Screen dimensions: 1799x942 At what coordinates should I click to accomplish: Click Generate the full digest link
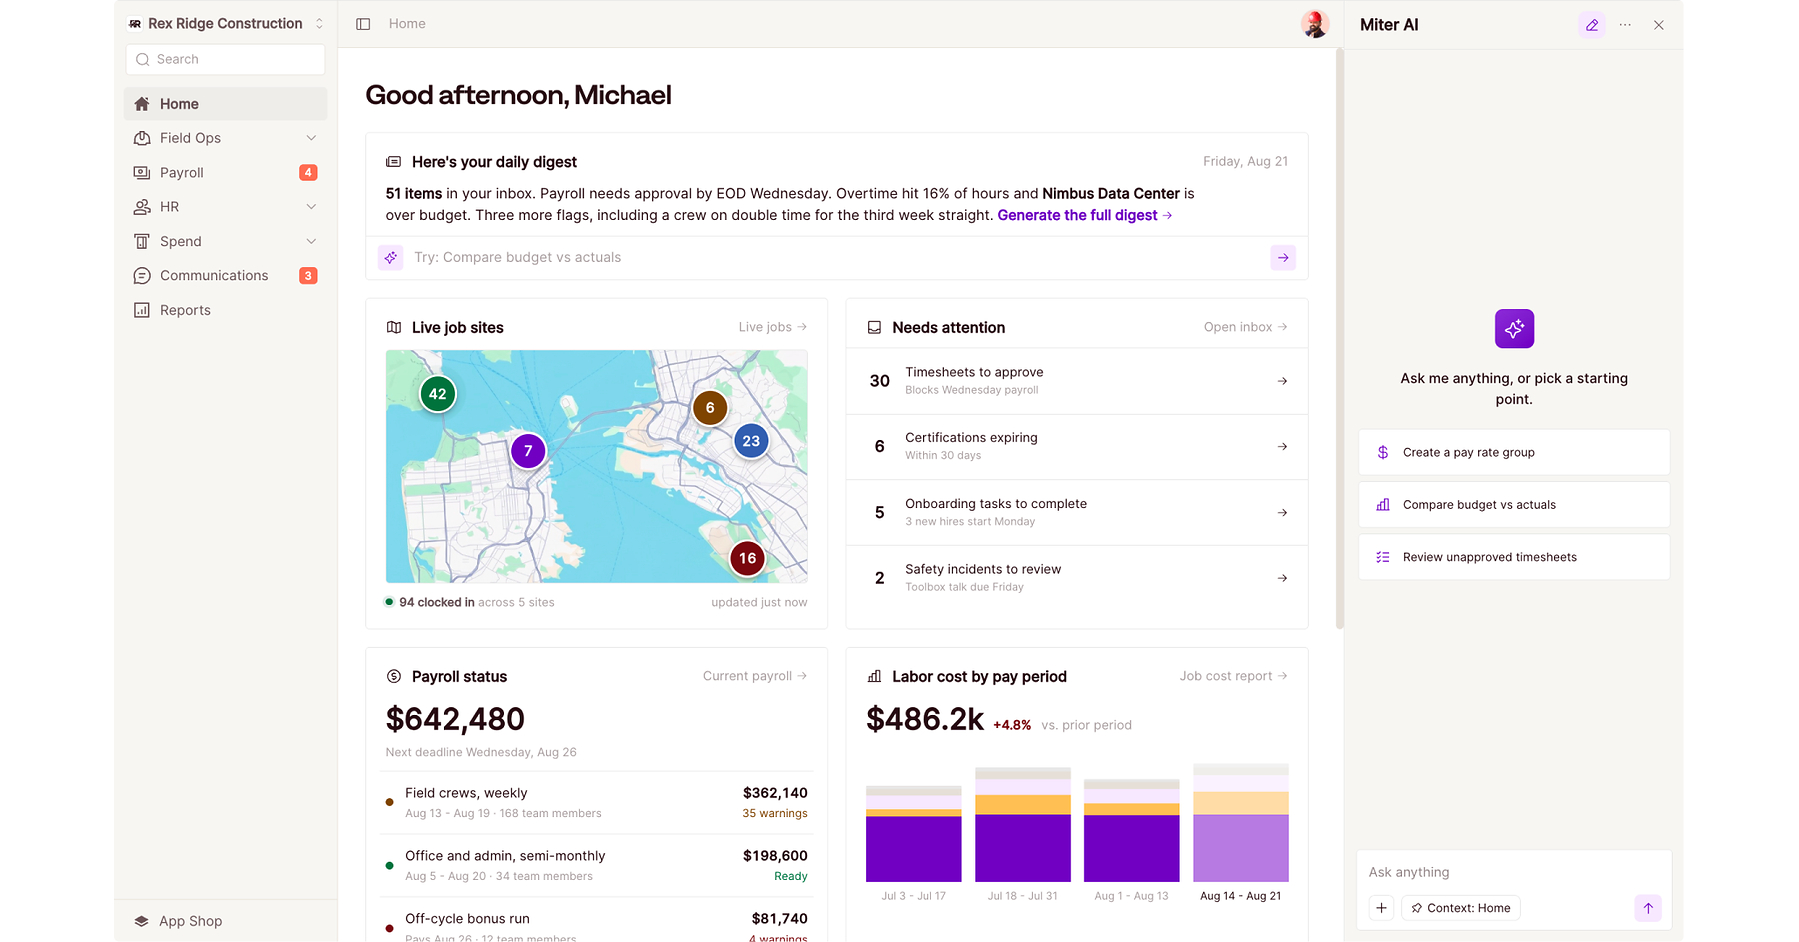click(x=1085, y=215)
